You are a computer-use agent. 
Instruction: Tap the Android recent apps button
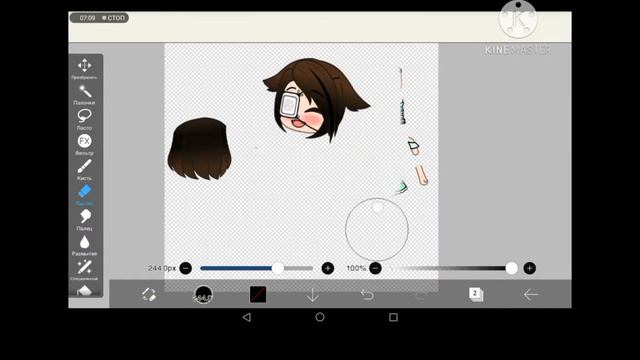(x=393, y=317)
